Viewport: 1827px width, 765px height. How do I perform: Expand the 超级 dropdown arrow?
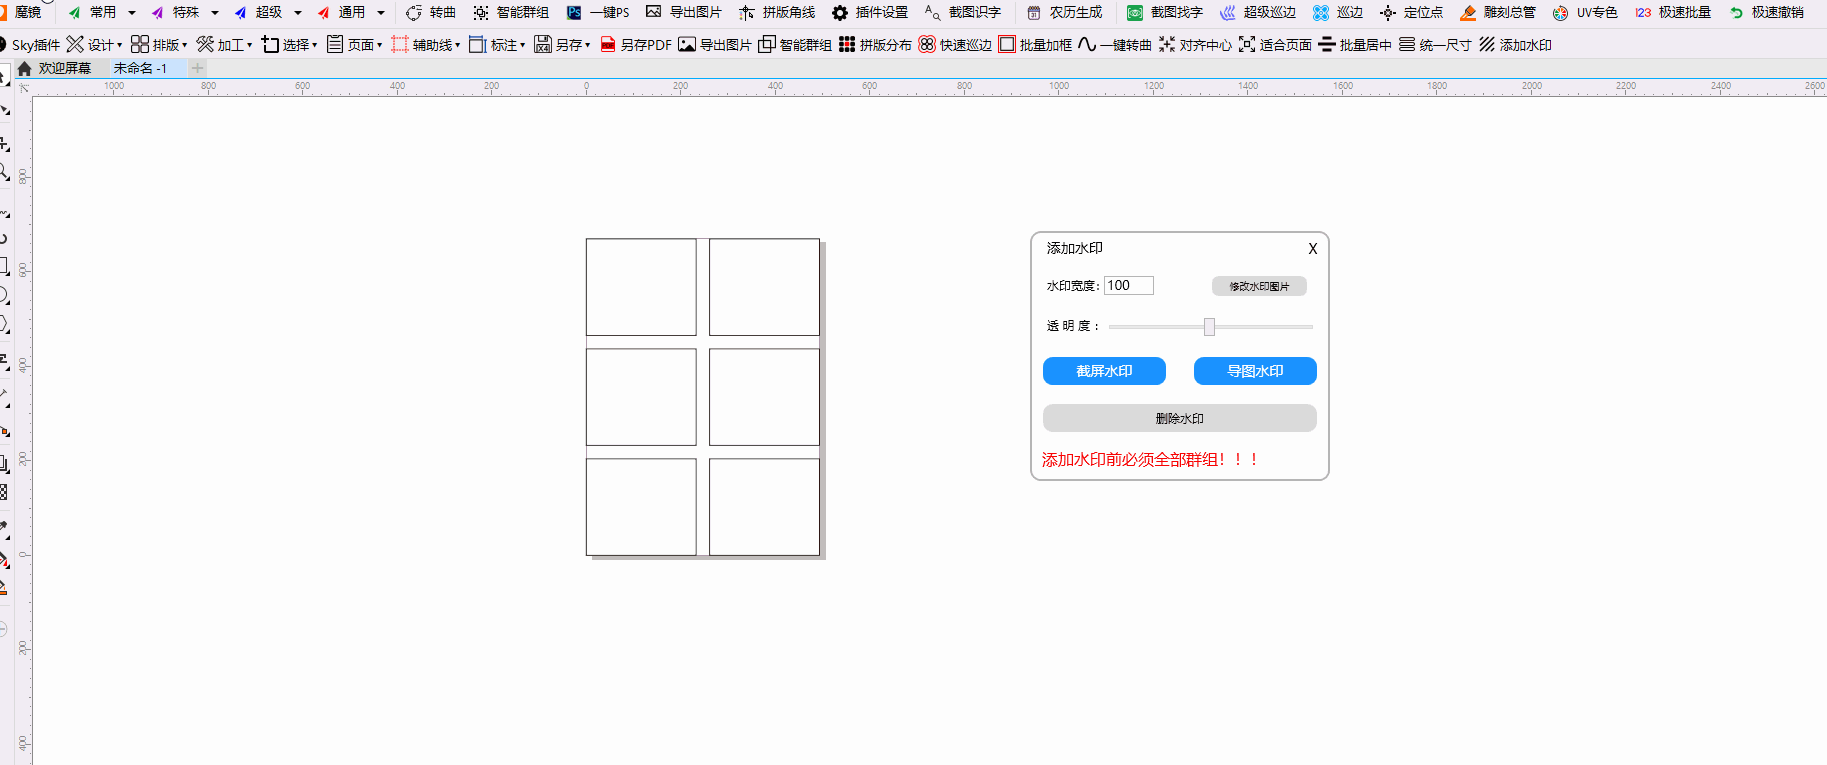pyautogui.click(x=297, y=13)
